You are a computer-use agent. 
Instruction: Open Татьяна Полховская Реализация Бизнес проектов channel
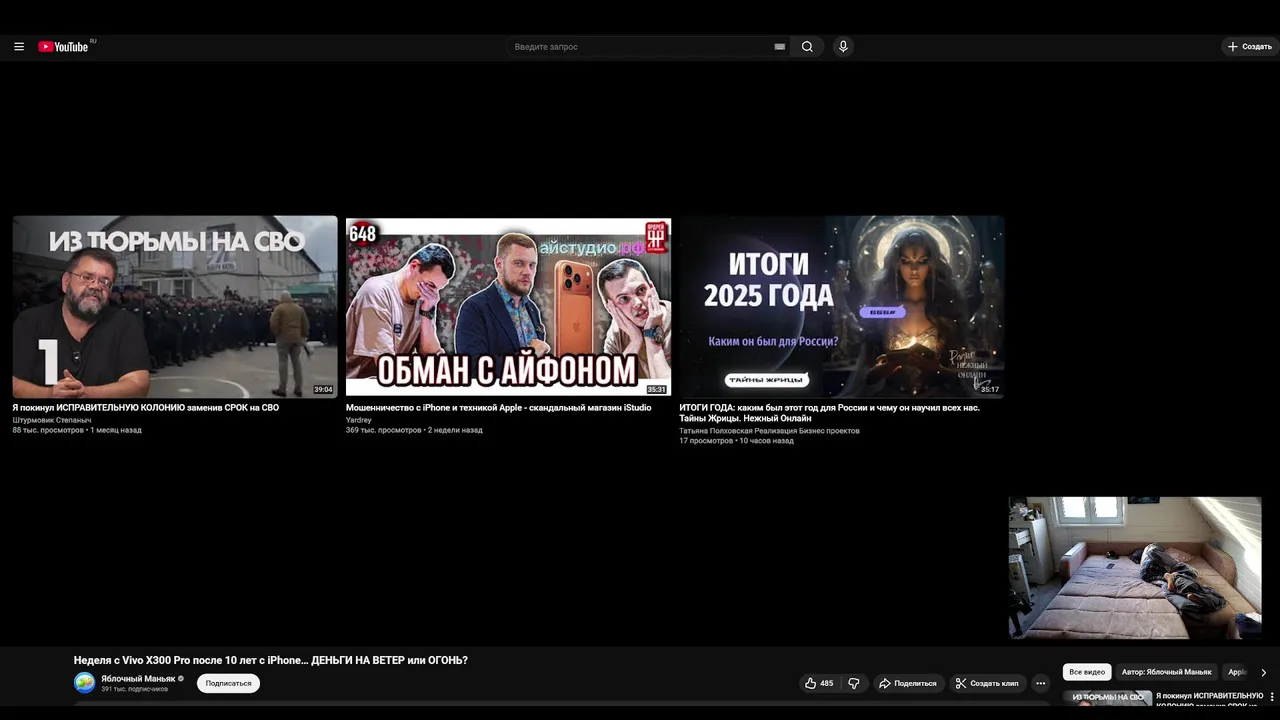coord(769,431)
